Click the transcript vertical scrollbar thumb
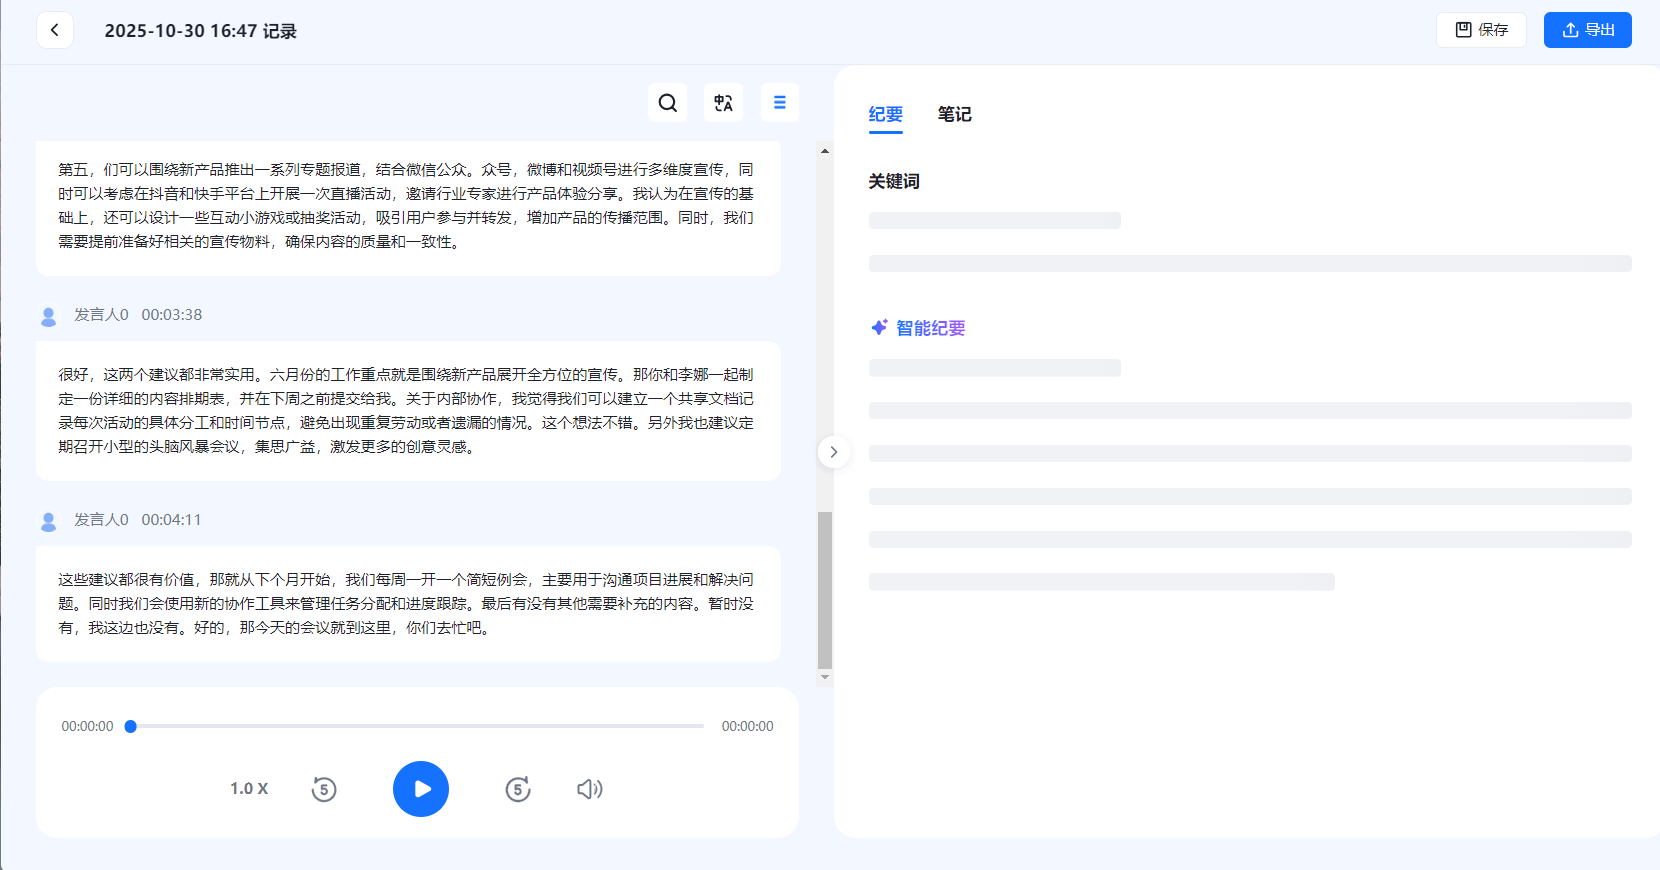Screen dimensions: 1660x870 tap(825, 590)
